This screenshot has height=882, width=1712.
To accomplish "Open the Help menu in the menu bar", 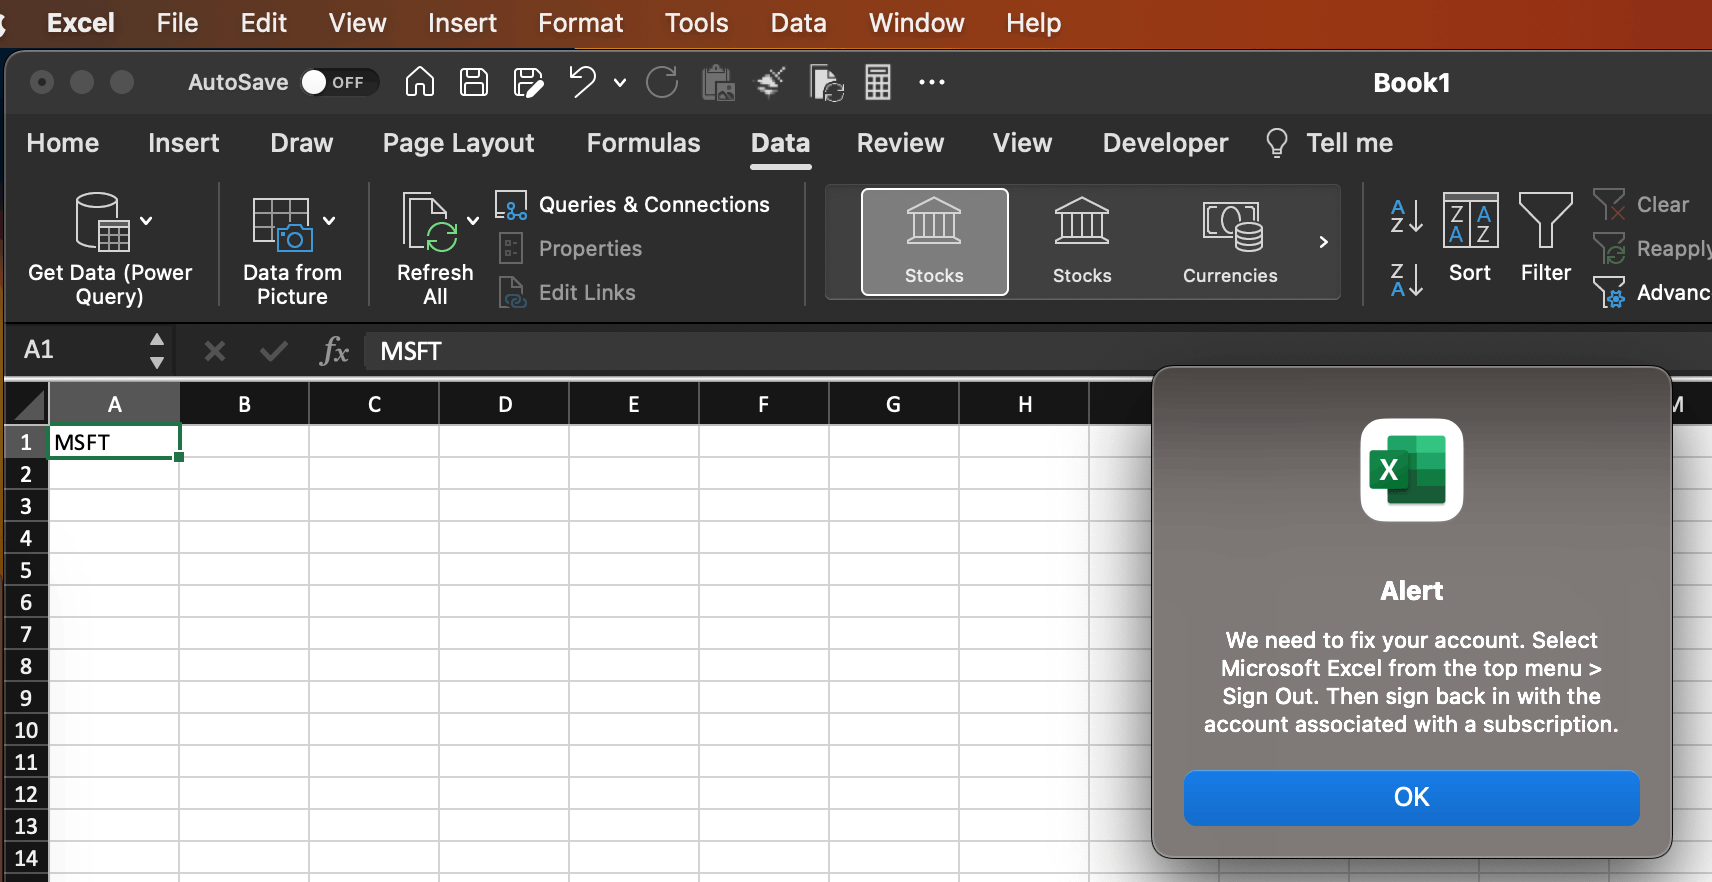I will coord(1034,23).
